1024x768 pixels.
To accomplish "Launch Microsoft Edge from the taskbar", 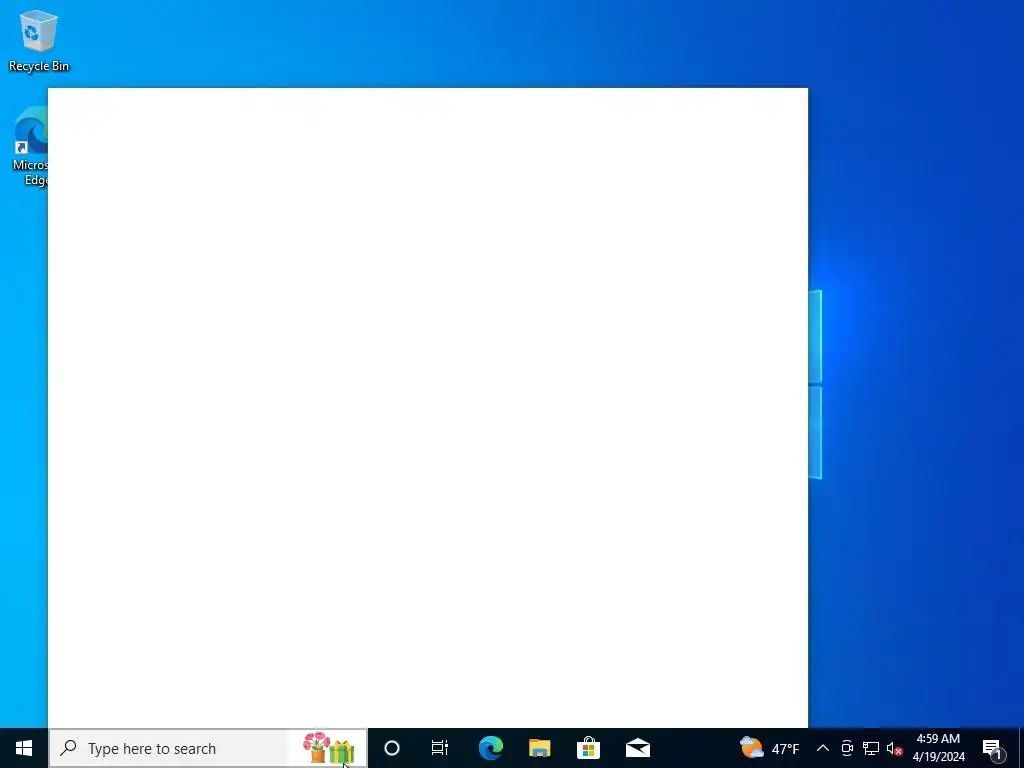I will [490, 748].
